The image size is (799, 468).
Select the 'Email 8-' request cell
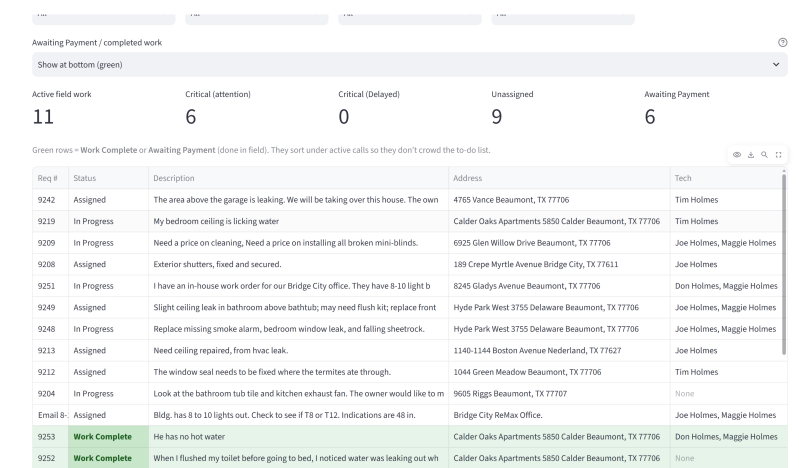coord(50,415)
